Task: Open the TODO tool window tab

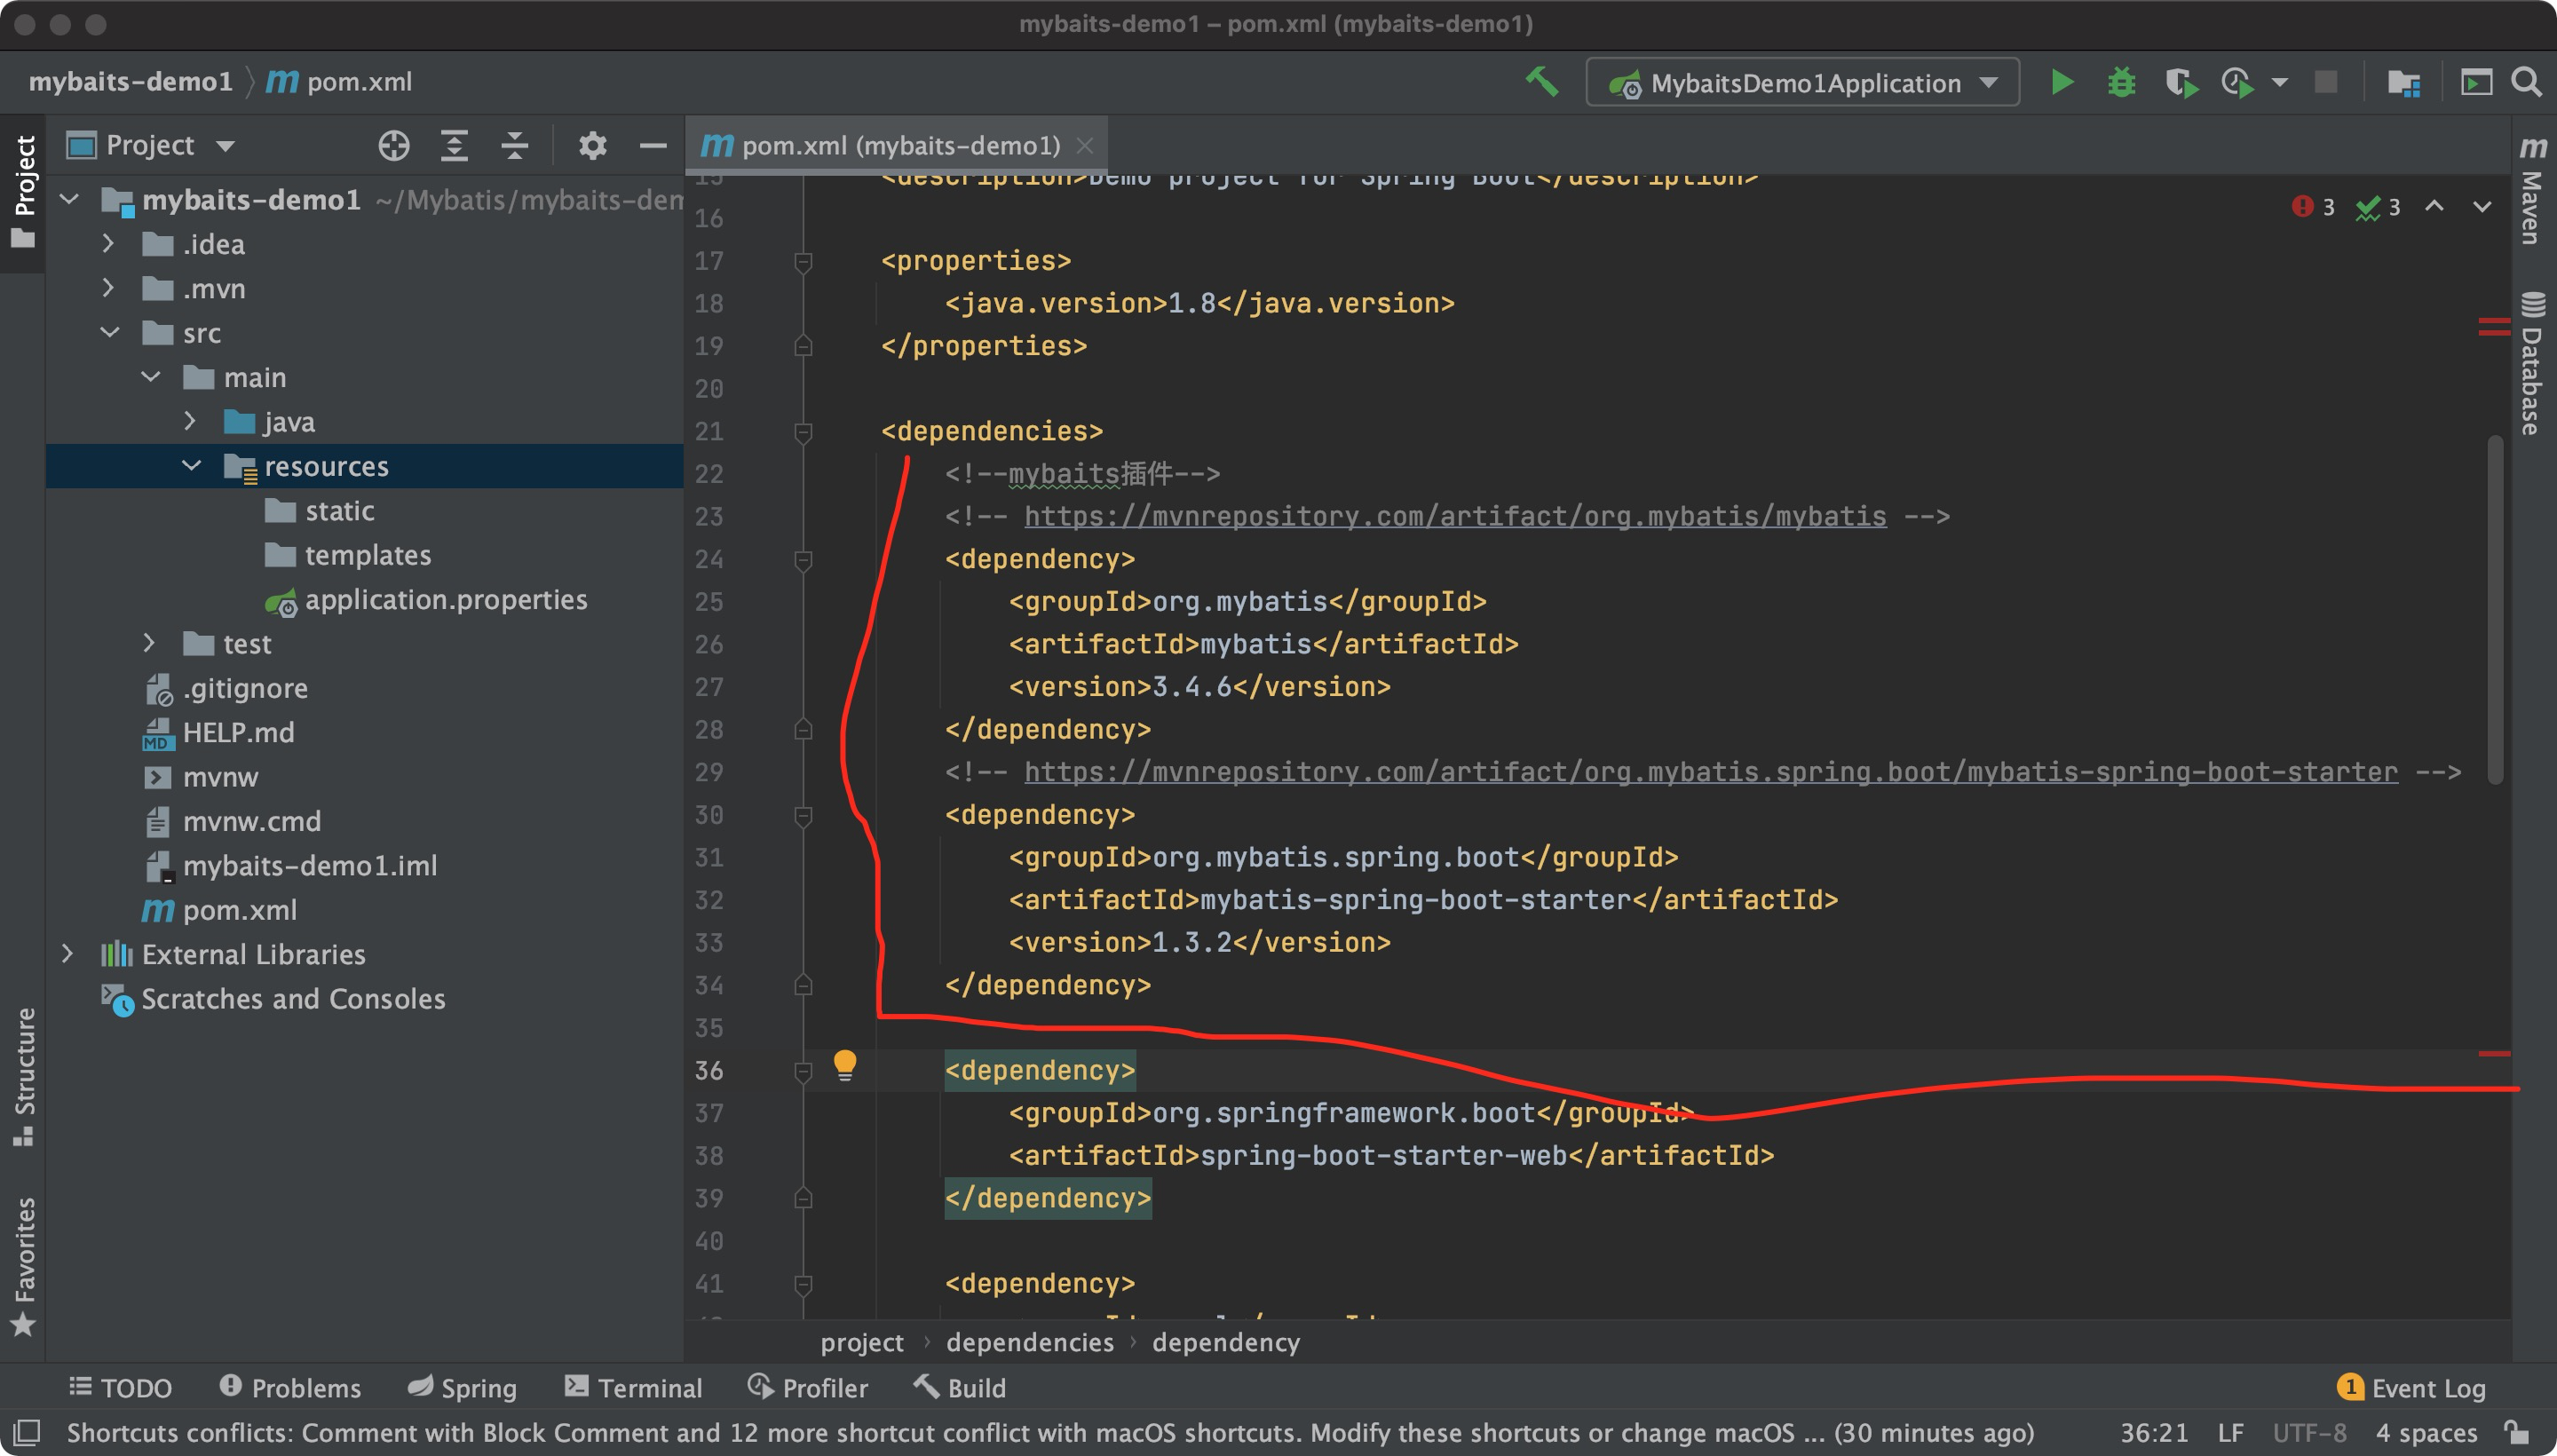Action: (121, 1387)
